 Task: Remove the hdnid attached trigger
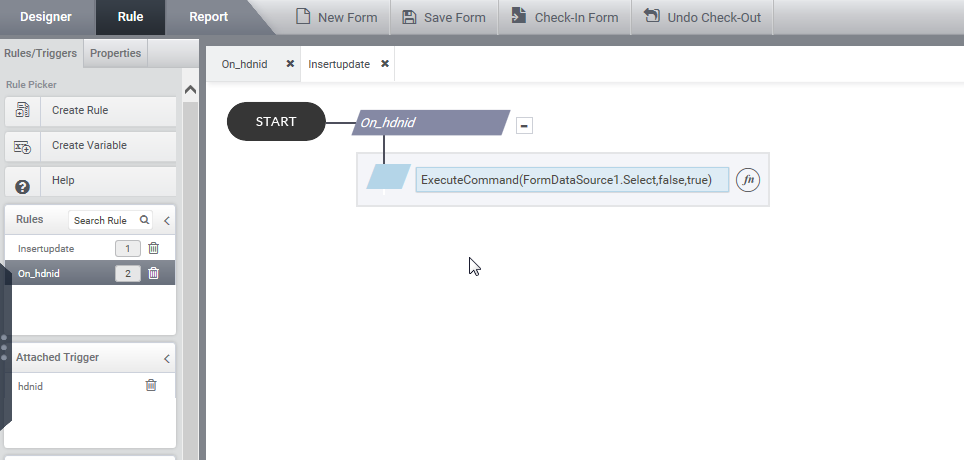151,385
